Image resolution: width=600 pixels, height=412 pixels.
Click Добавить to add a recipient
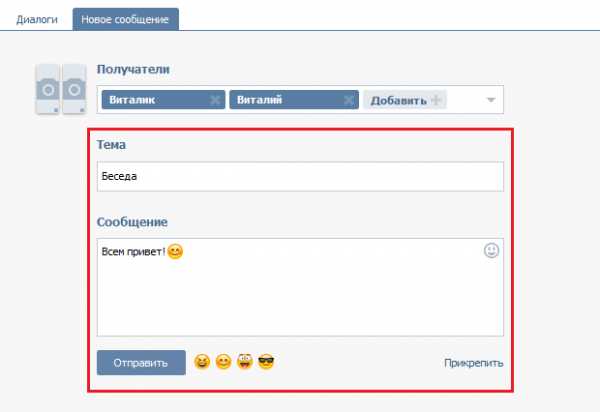click(405, 100)
